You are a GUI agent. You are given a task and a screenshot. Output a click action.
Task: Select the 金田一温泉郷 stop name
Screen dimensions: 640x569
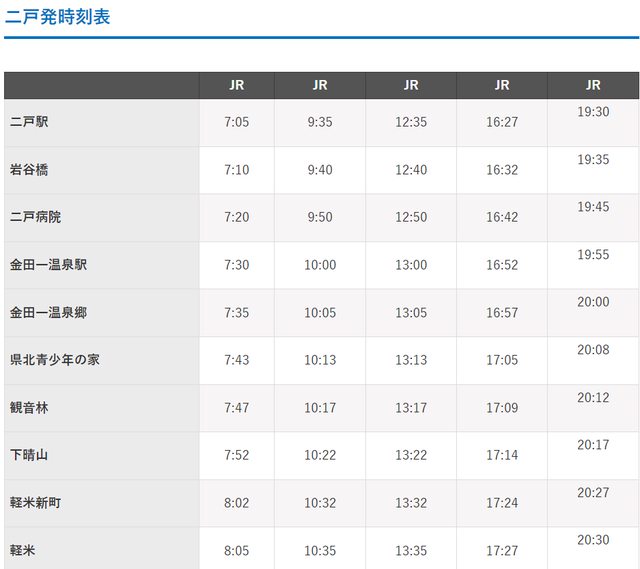point(48,312)
